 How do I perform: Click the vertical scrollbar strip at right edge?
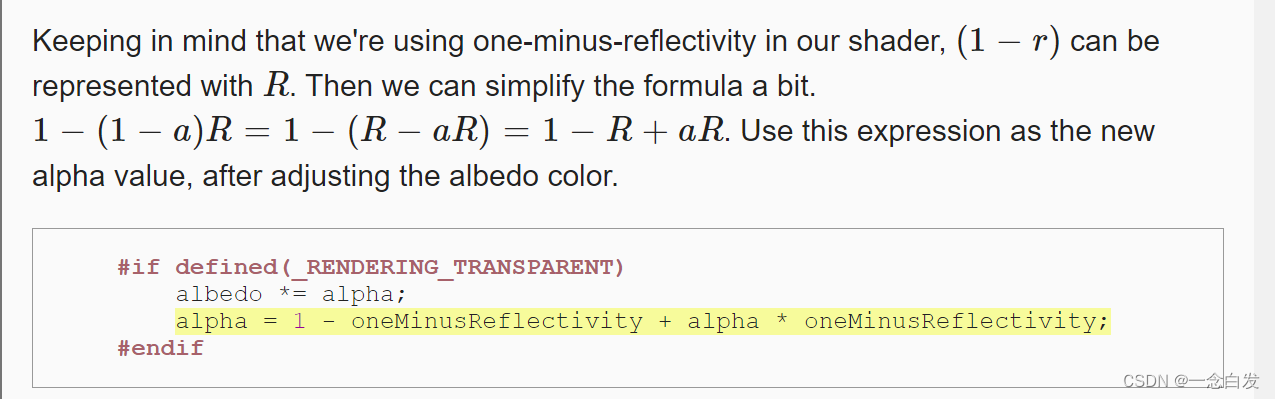[x=1264, y=199]
